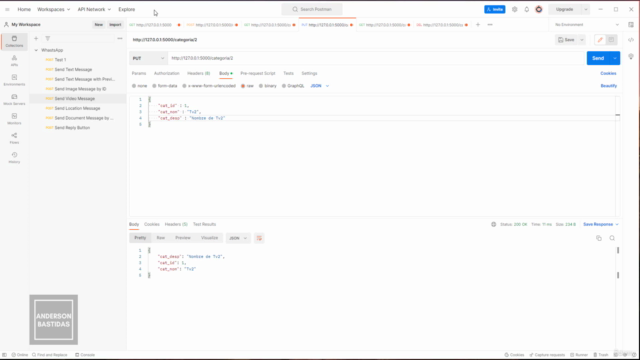Open the response Test Results tab
Viewport: 640px width, 360px height.
[x=204, y=224]
